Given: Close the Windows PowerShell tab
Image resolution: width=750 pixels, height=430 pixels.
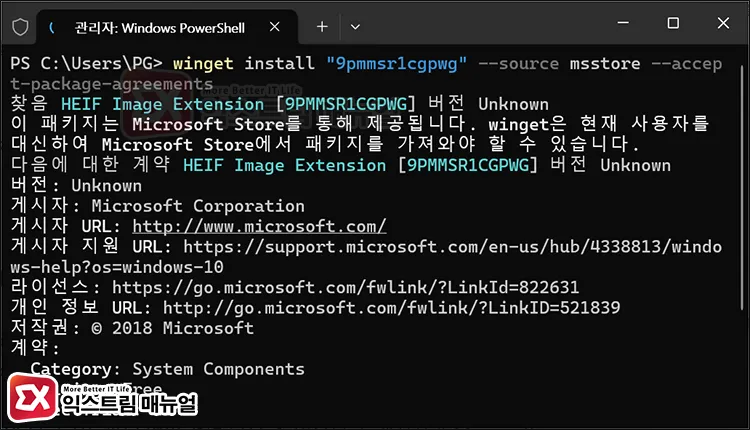Looking at the screenshot, I should tap(275, 27).
